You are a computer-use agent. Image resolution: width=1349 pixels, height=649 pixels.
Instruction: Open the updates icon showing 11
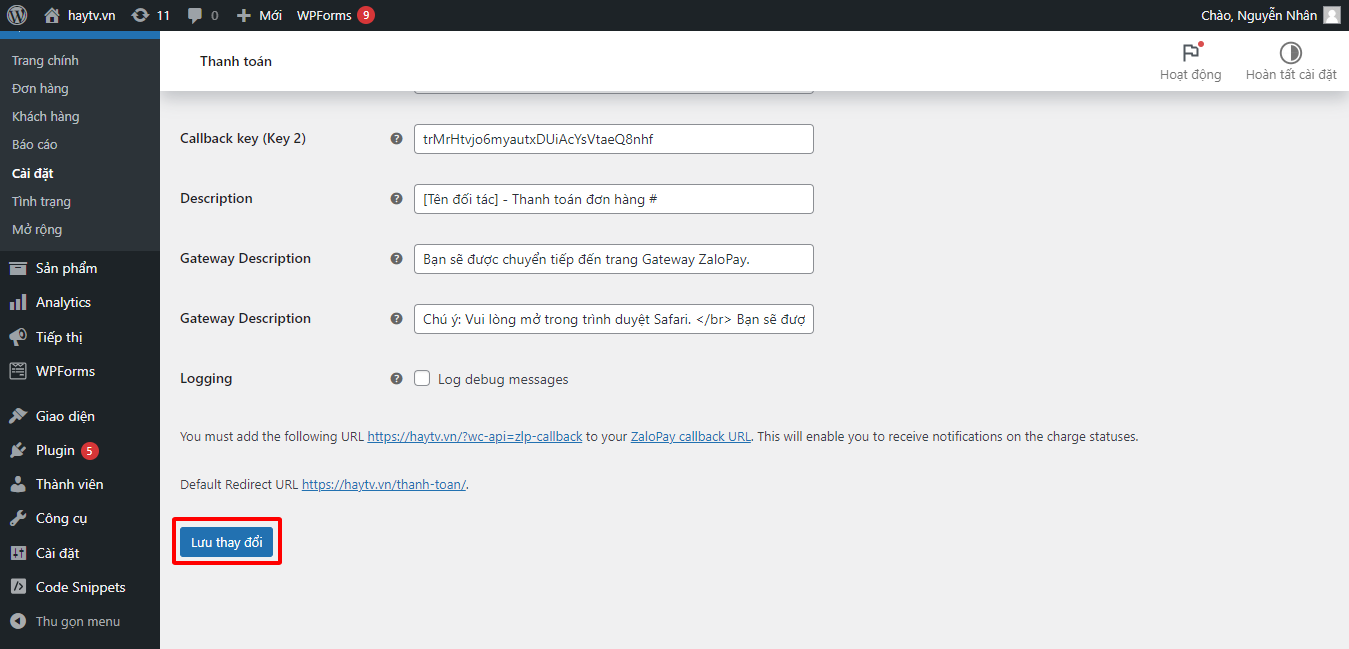[140, 15]
